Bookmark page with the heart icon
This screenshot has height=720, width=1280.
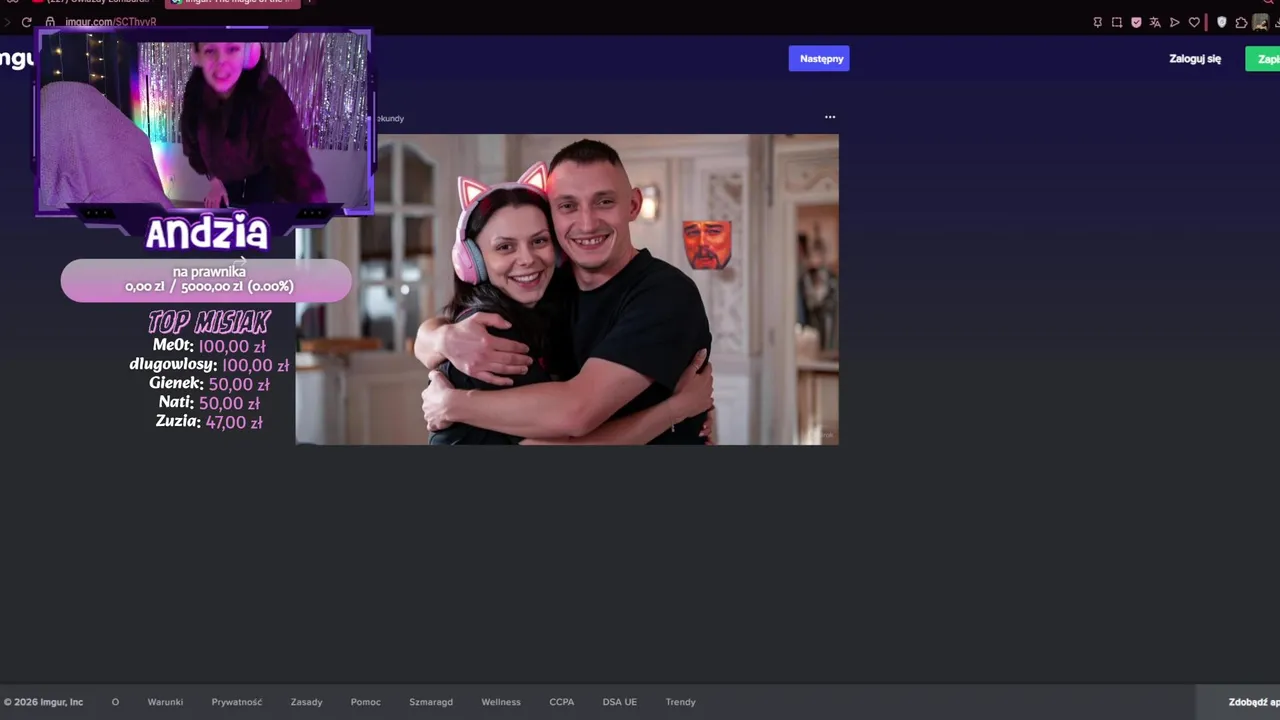[x=1194, y=22]
